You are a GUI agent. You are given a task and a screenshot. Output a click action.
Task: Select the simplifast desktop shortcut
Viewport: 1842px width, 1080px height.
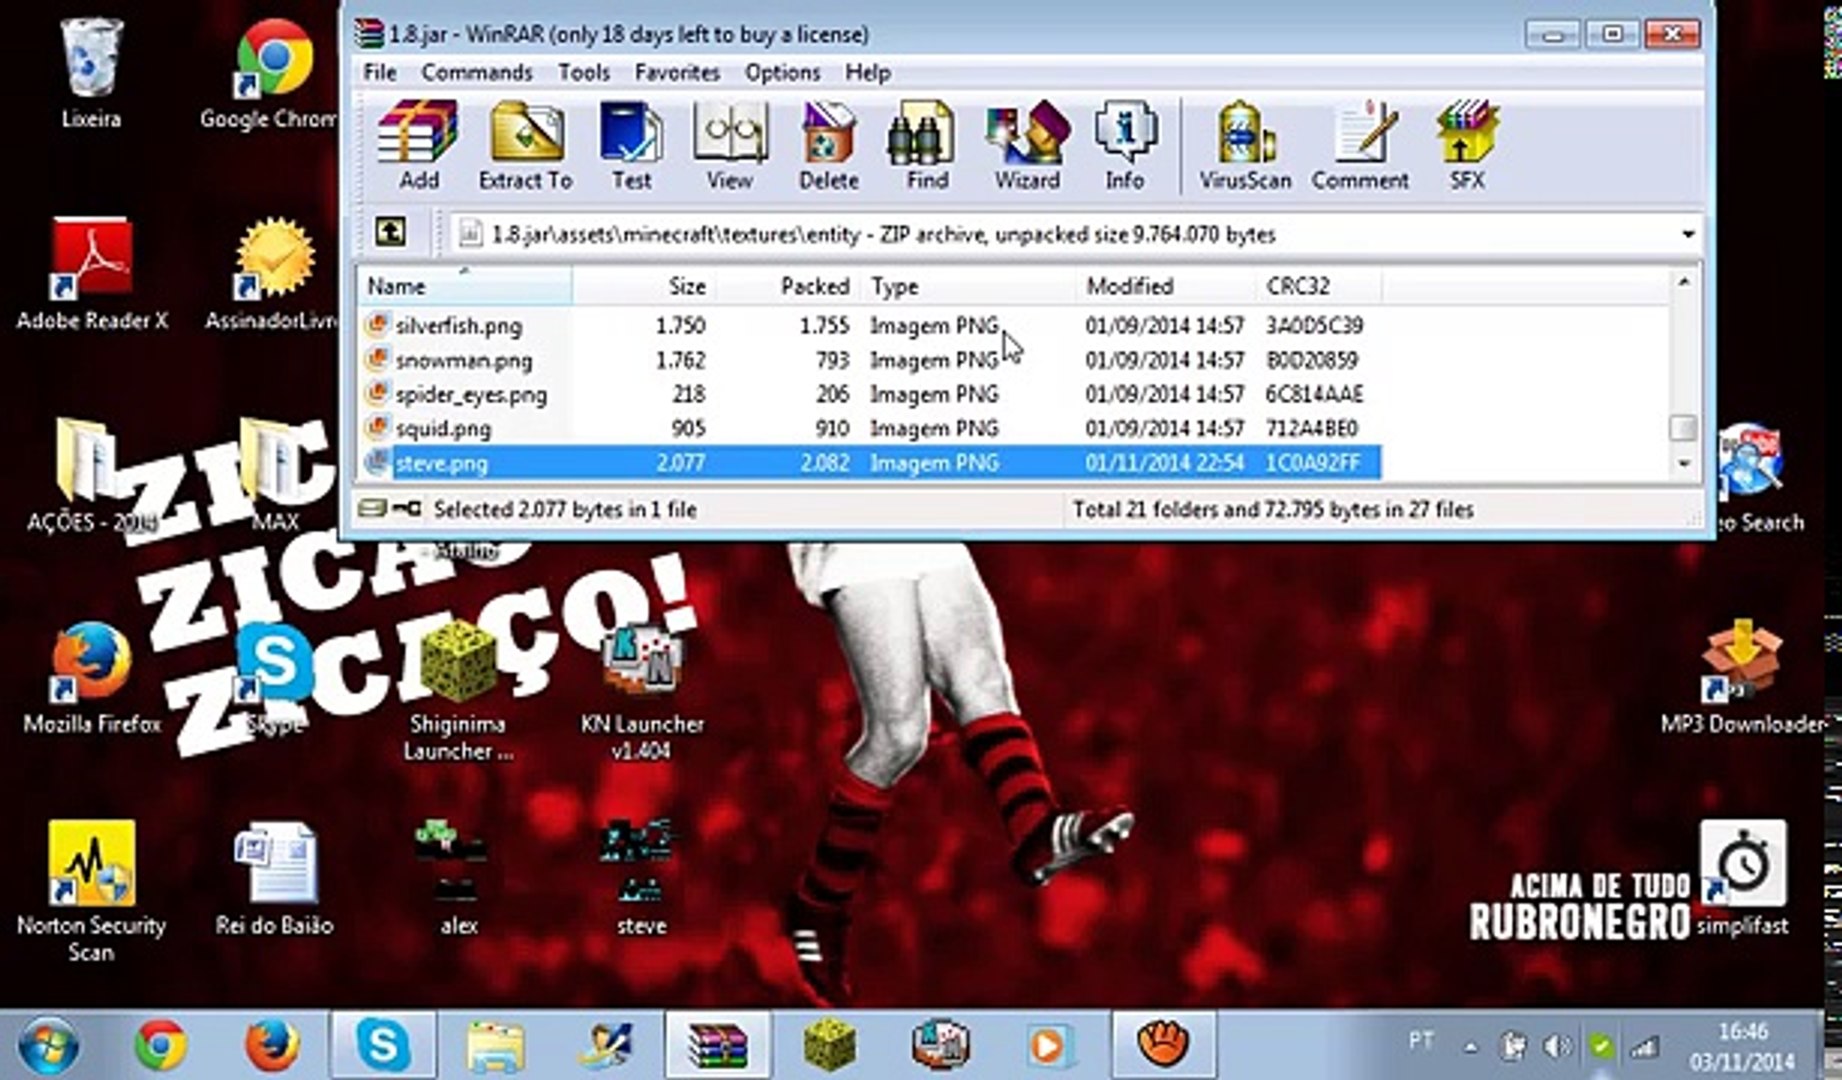1742,878
